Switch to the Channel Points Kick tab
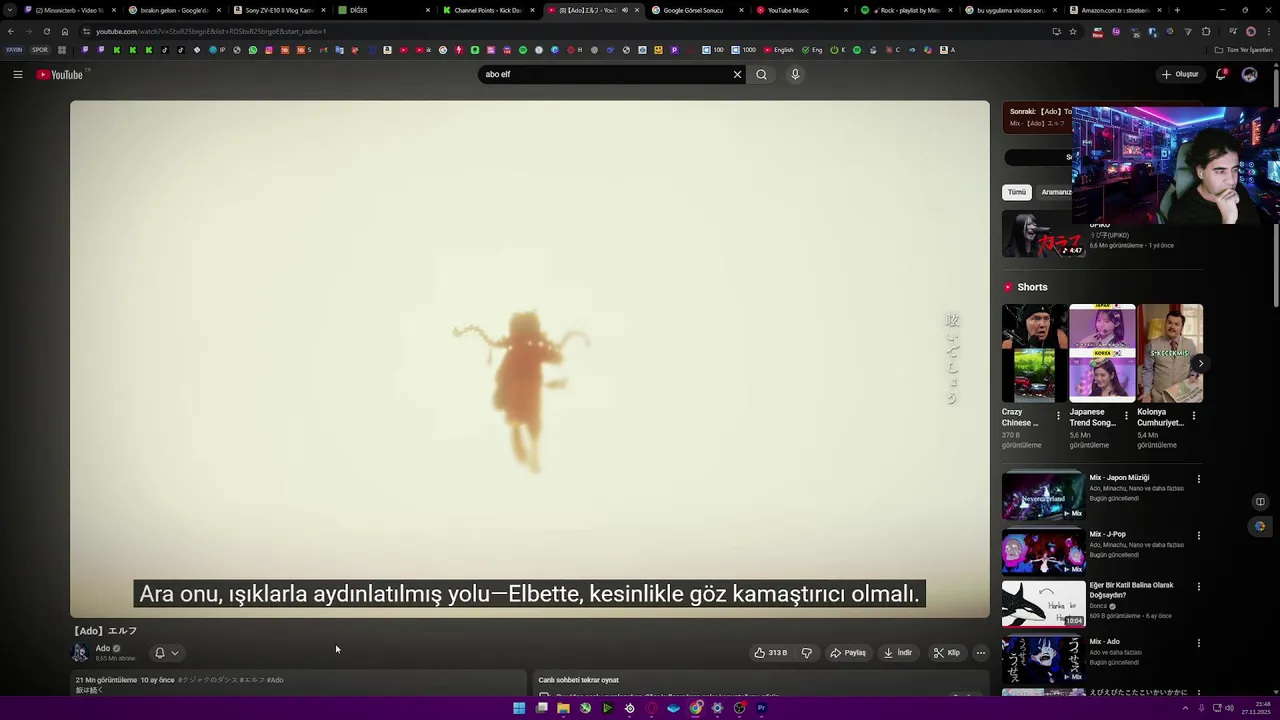 (x=488, y=10)
